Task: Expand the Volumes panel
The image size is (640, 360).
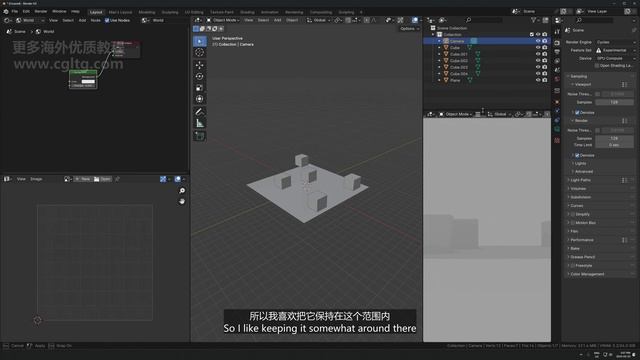Action: coord(578,189)
